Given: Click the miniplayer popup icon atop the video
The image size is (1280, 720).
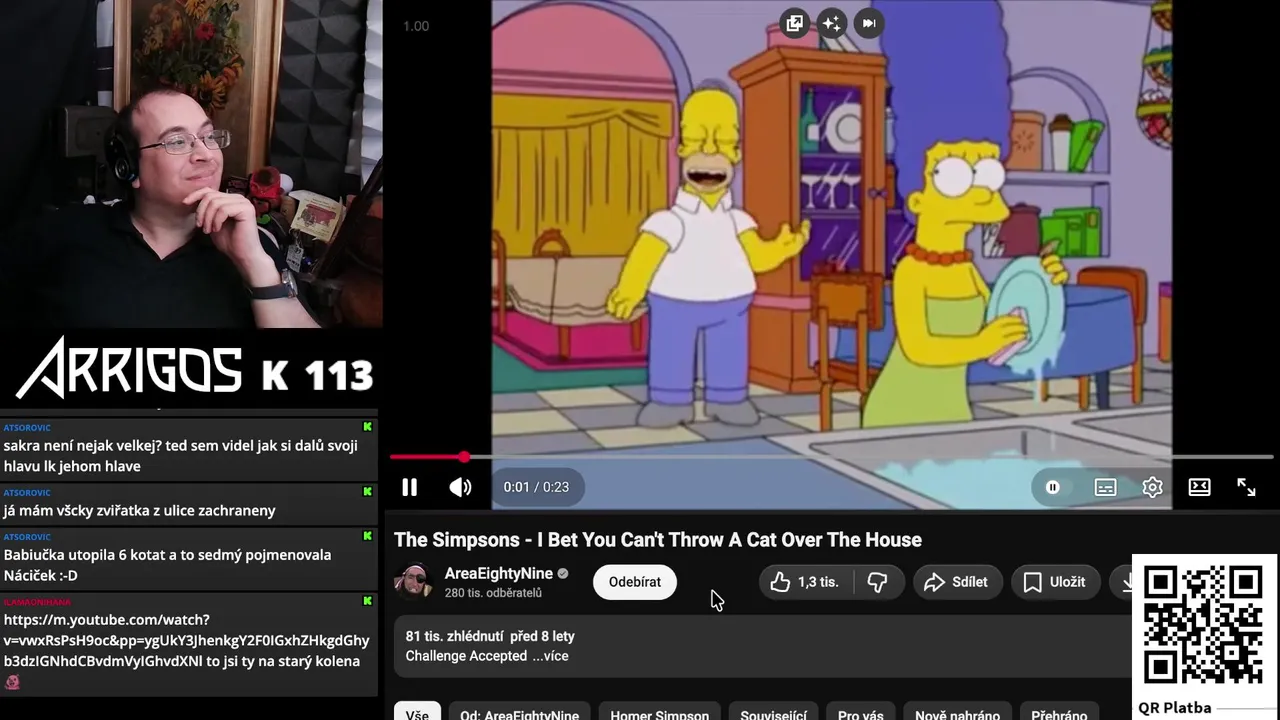Looking at the screenshot, I should pyautogui.click(x=795, y=23).
